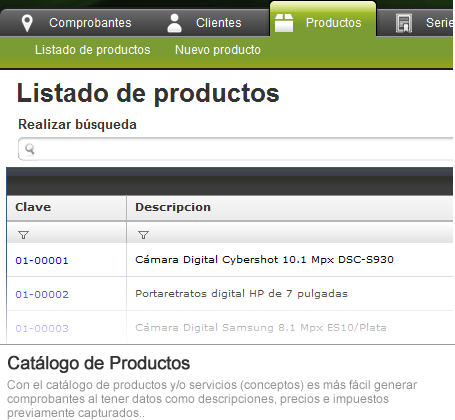455x420 pixels.
Task: Select the Portaretratos digital HP row
Action: pyautogui.click(x=230, y=294)
